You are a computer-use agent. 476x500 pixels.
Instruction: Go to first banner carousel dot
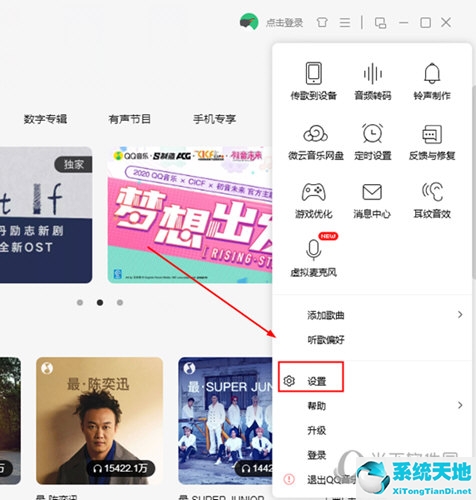pos(80,302)
